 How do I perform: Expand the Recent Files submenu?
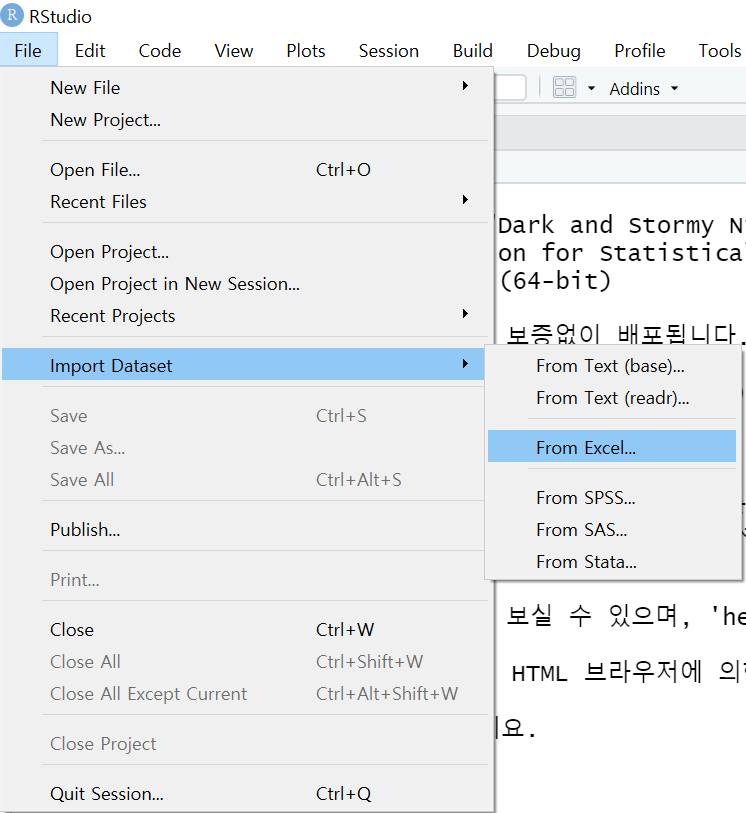click(243, 202)
